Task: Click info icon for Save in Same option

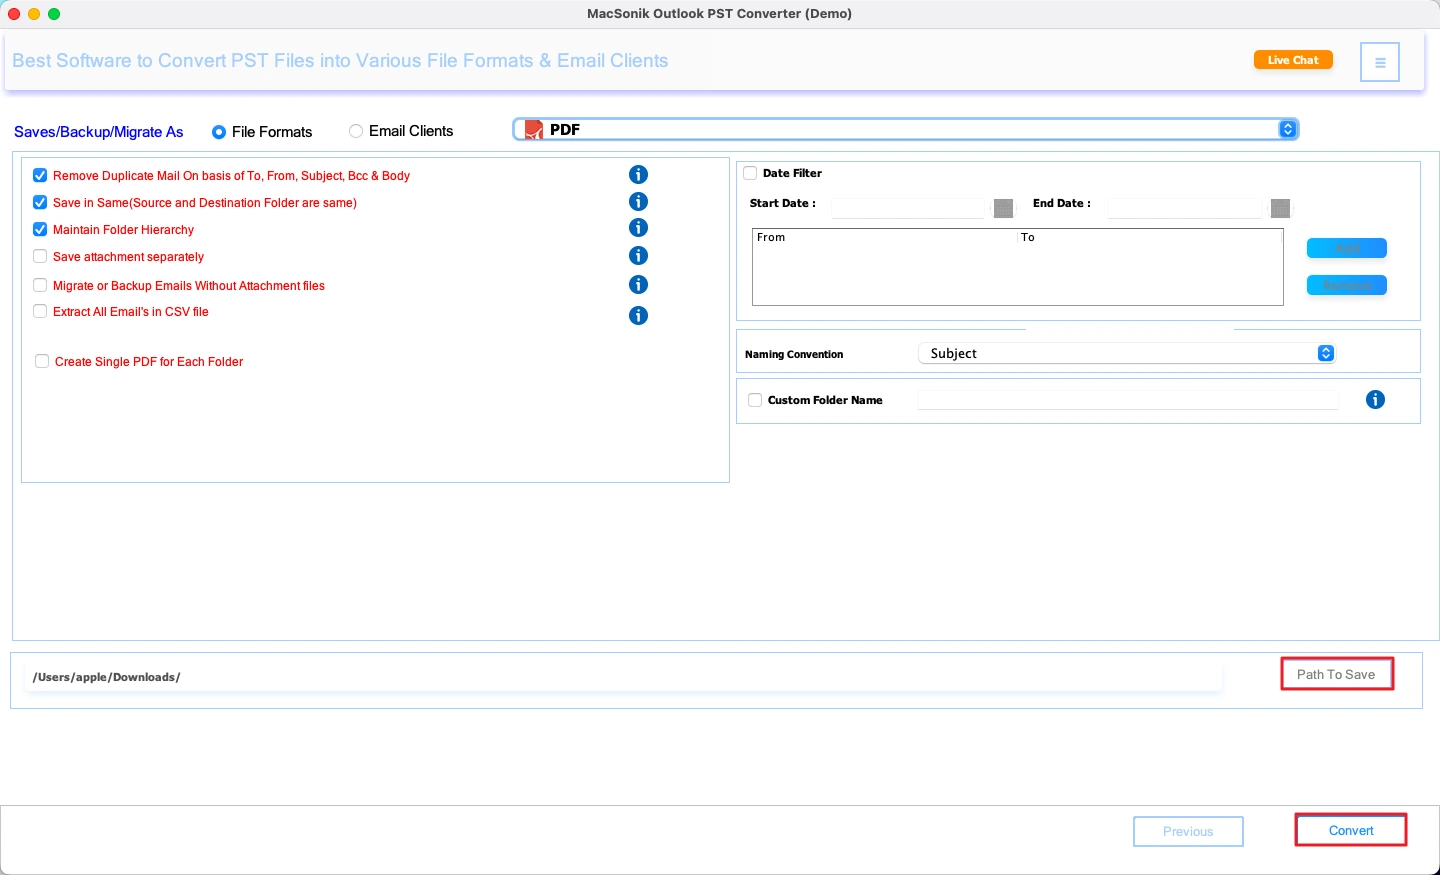Action: click(x=638, y=202)
